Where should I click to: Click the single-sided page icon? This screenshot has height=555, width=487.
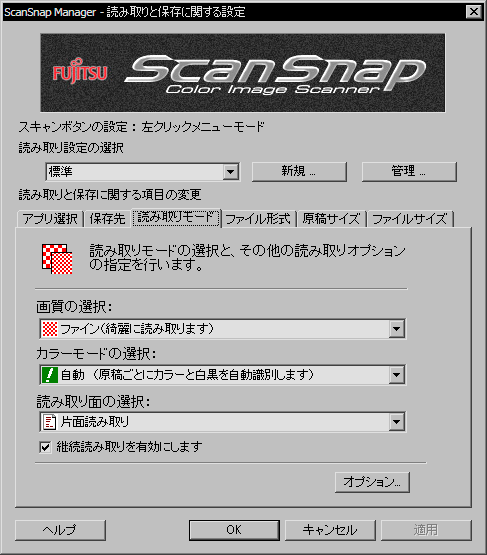coord(50,422)
